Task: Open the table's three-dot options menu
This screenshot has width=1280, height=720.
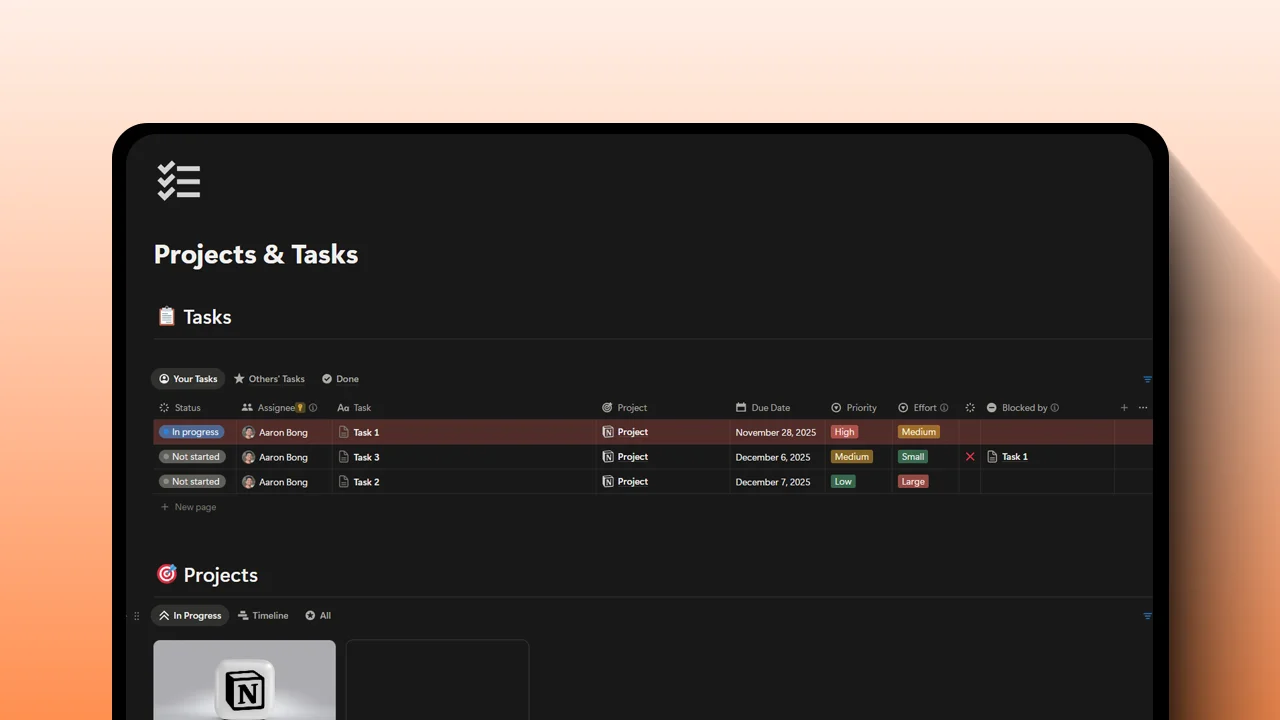Action: click(x=1143, y=408)
